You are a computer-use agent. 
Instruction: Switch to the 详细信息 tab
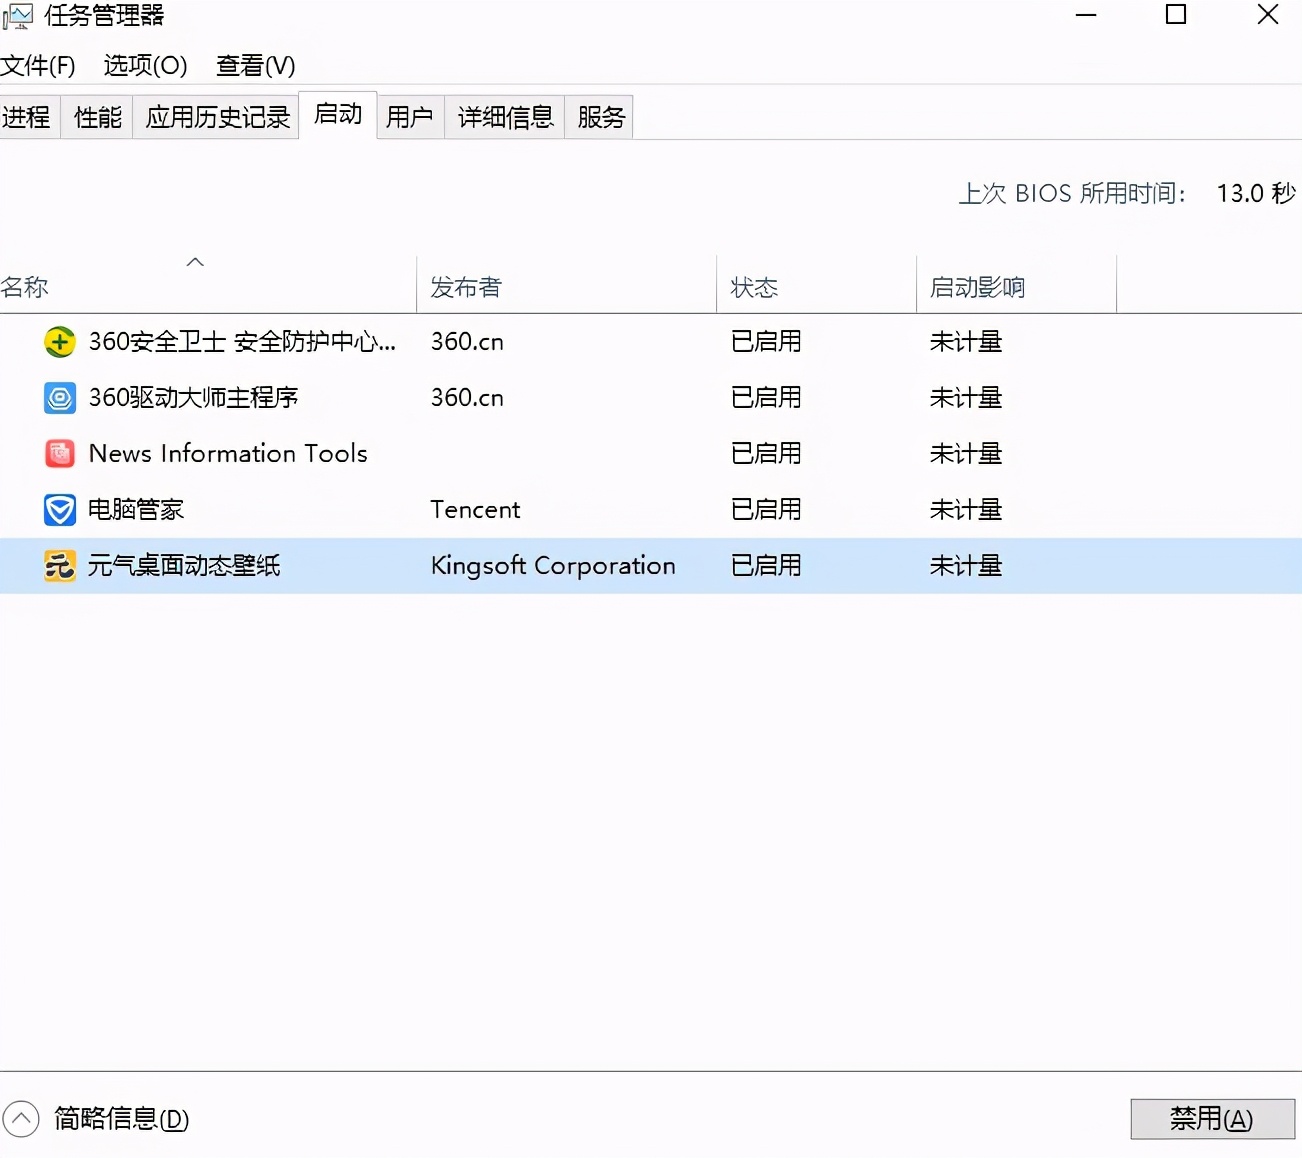505,117
